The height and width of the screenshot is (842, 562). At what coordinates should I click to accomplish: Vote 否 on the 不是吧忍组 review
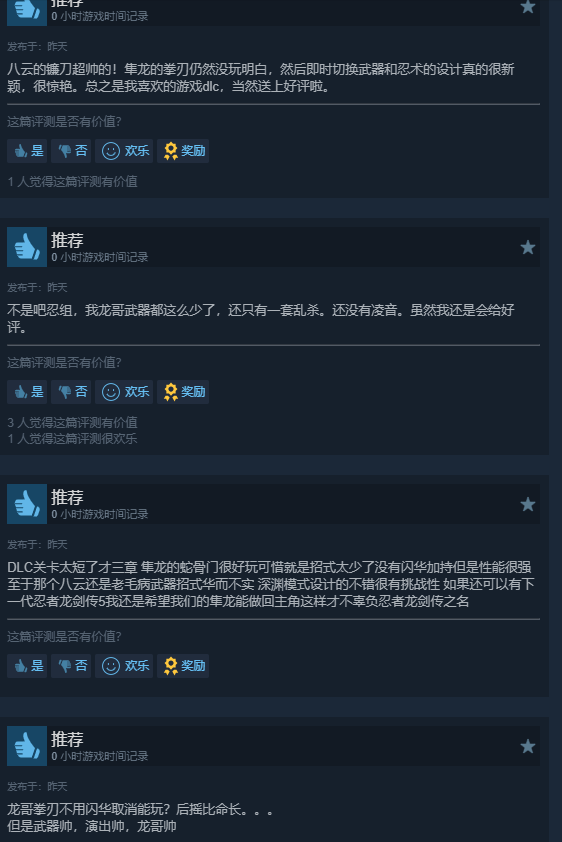pos(71,391)
